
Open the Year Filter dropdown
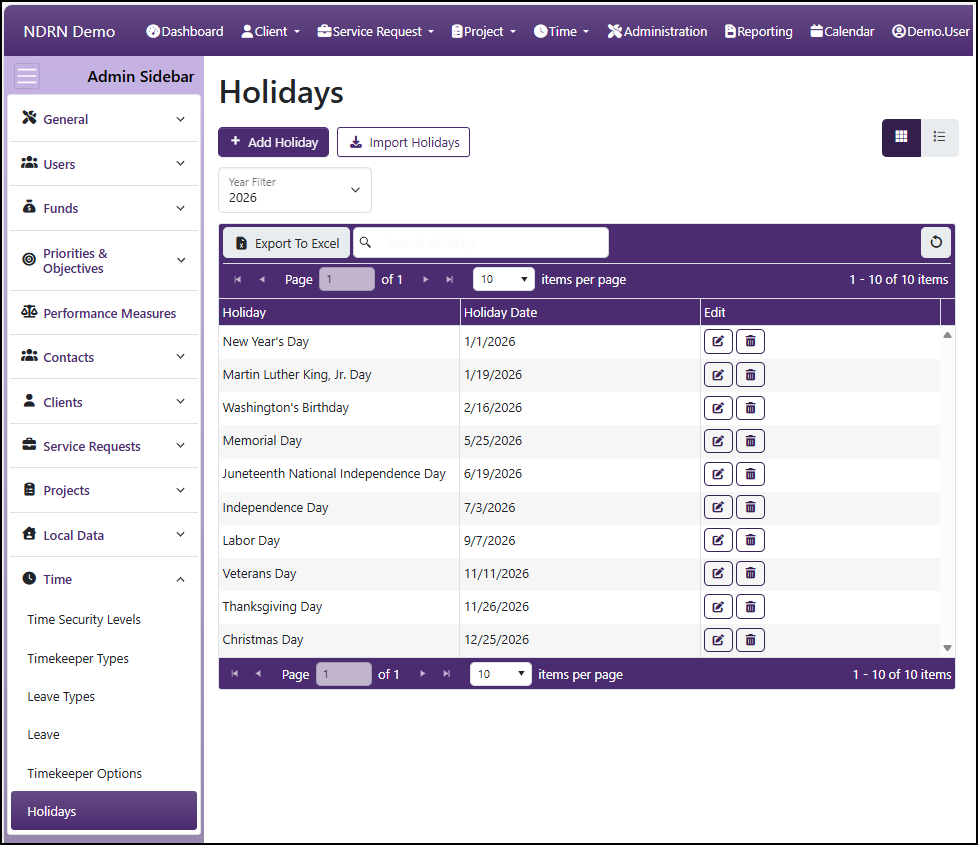click(295, 190)
